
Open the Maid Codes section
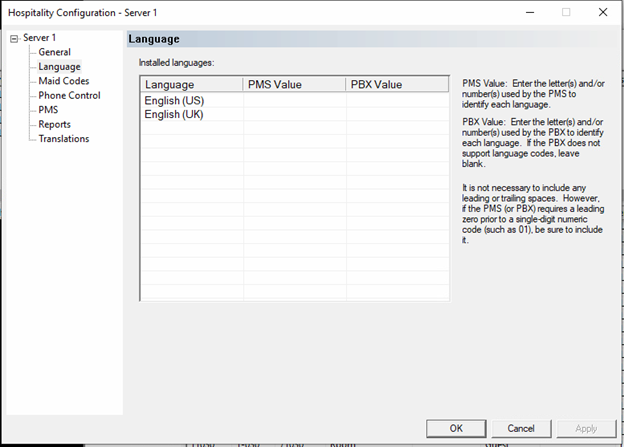coord(63,81)
